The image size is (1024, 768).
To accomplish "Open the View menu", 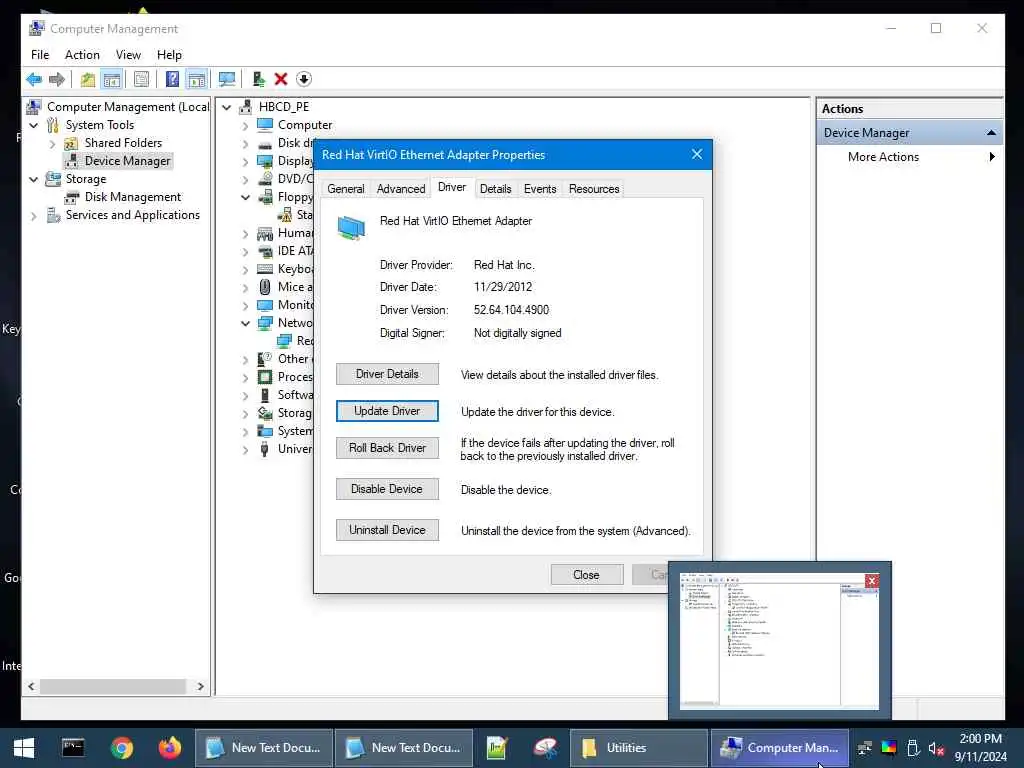I will point(128,55).
